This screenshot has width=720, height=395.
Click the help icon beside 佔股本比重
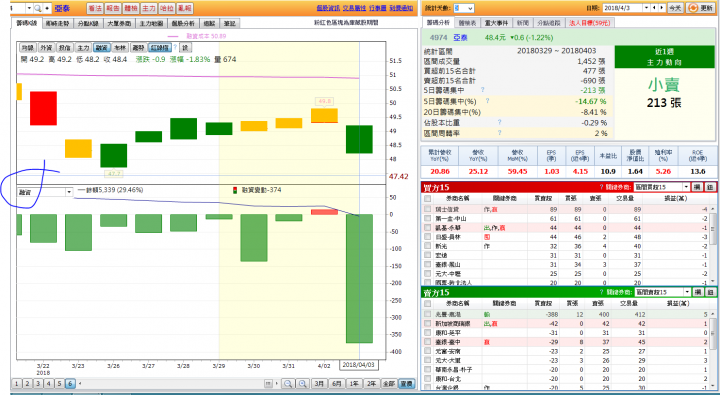(499, 122)
